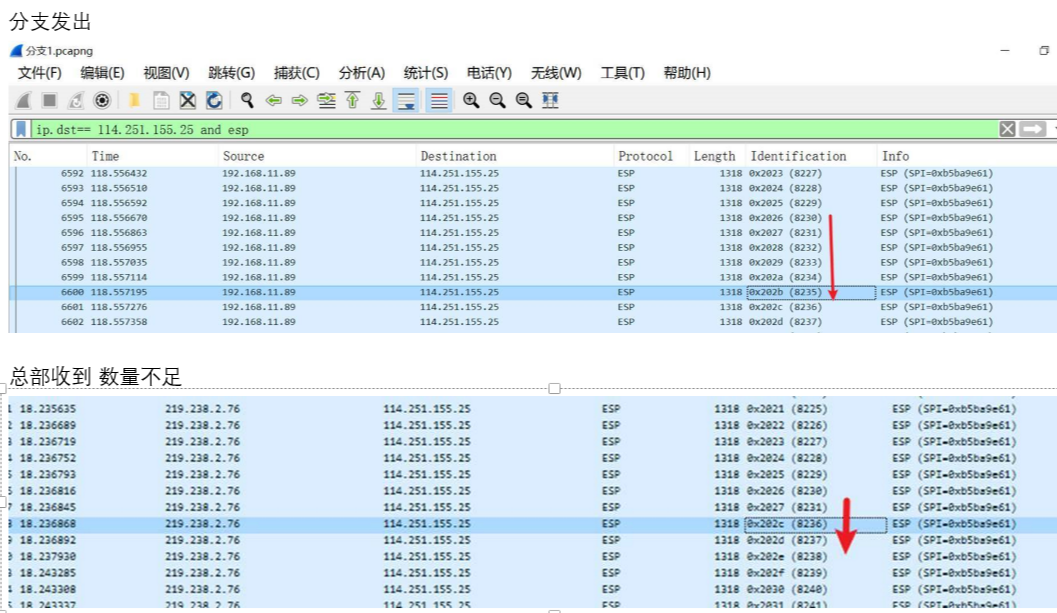Open the capture options gear icon
Viewport: 1057px width, 613px height.
(101, 100)
